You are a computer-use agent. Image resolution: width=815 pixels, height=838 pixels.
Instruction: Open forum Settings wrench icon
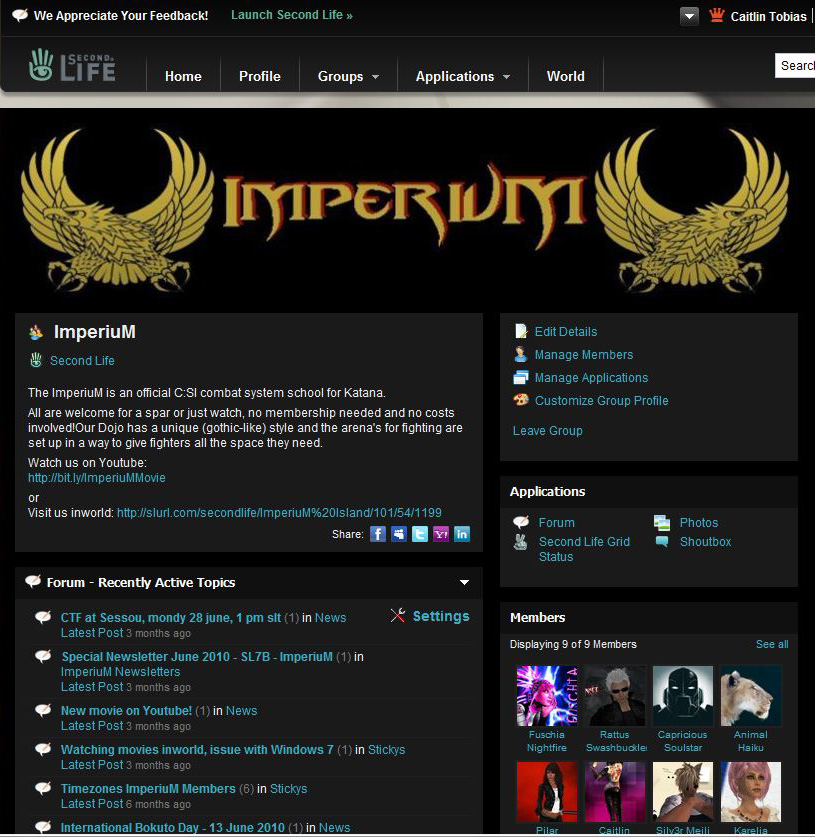(x=398, y=616)
